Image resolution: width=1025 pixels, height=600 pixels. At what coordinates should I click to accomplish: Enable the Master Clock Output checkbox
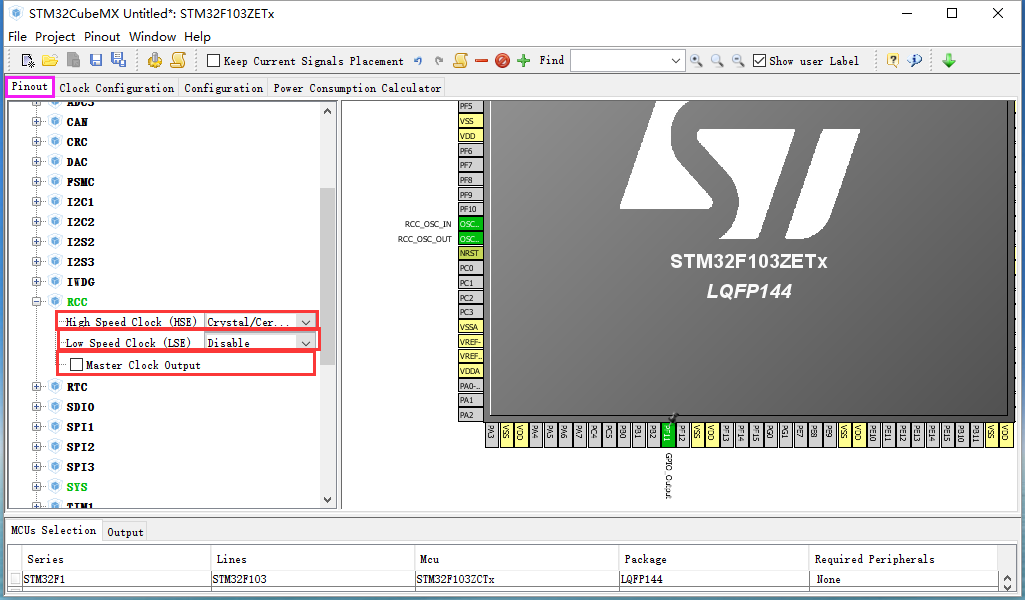[x=76, y=365]
